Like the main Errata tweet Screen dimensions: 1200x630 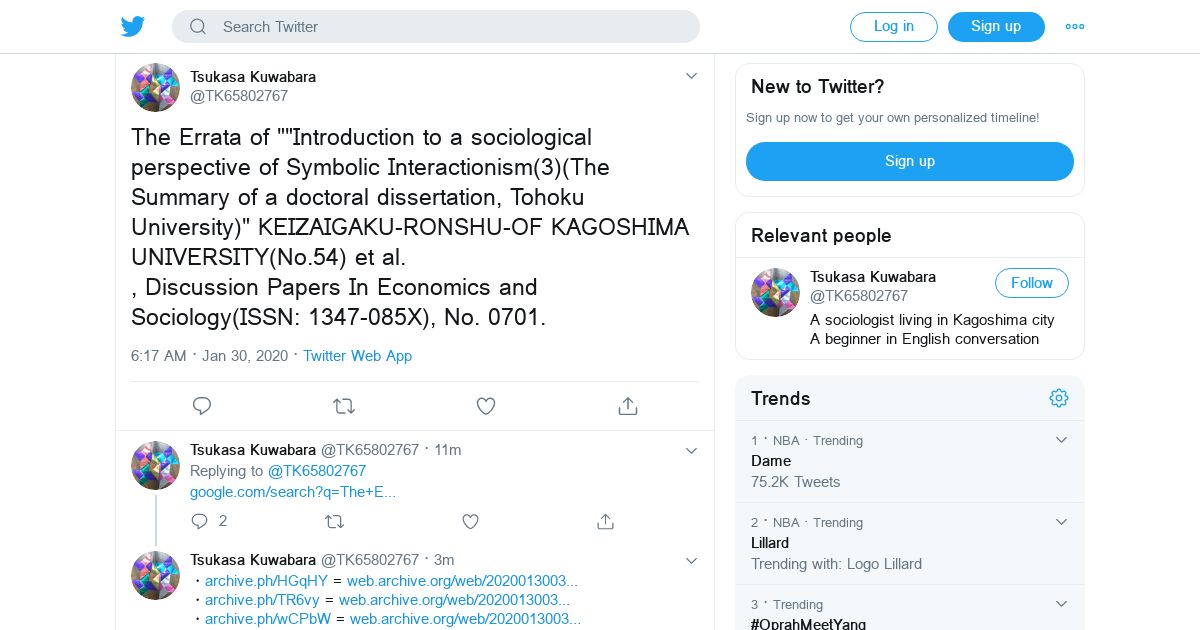(486, 406)
